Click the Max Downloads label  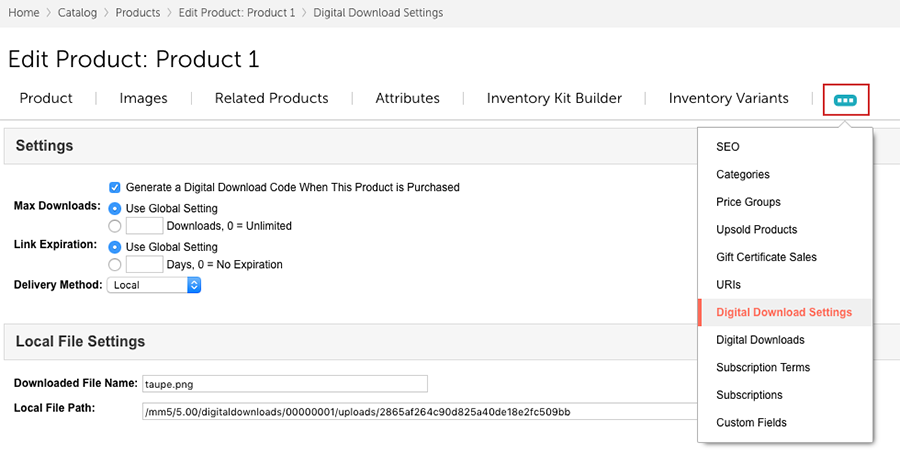coord(57,205)
